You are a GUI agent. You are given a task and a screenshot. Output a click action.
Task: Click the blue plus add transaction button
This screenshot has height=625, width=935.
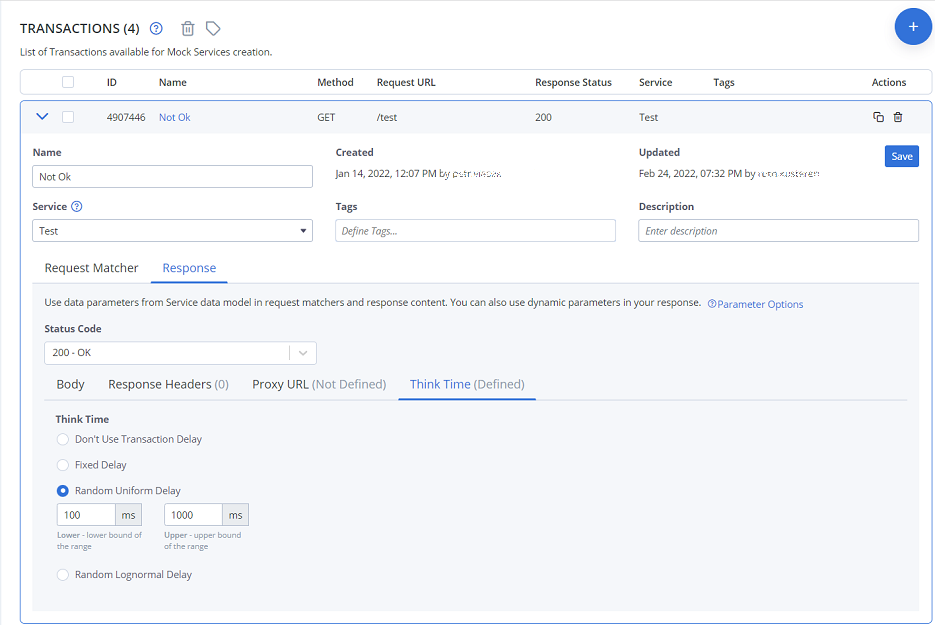coord(913,27)
